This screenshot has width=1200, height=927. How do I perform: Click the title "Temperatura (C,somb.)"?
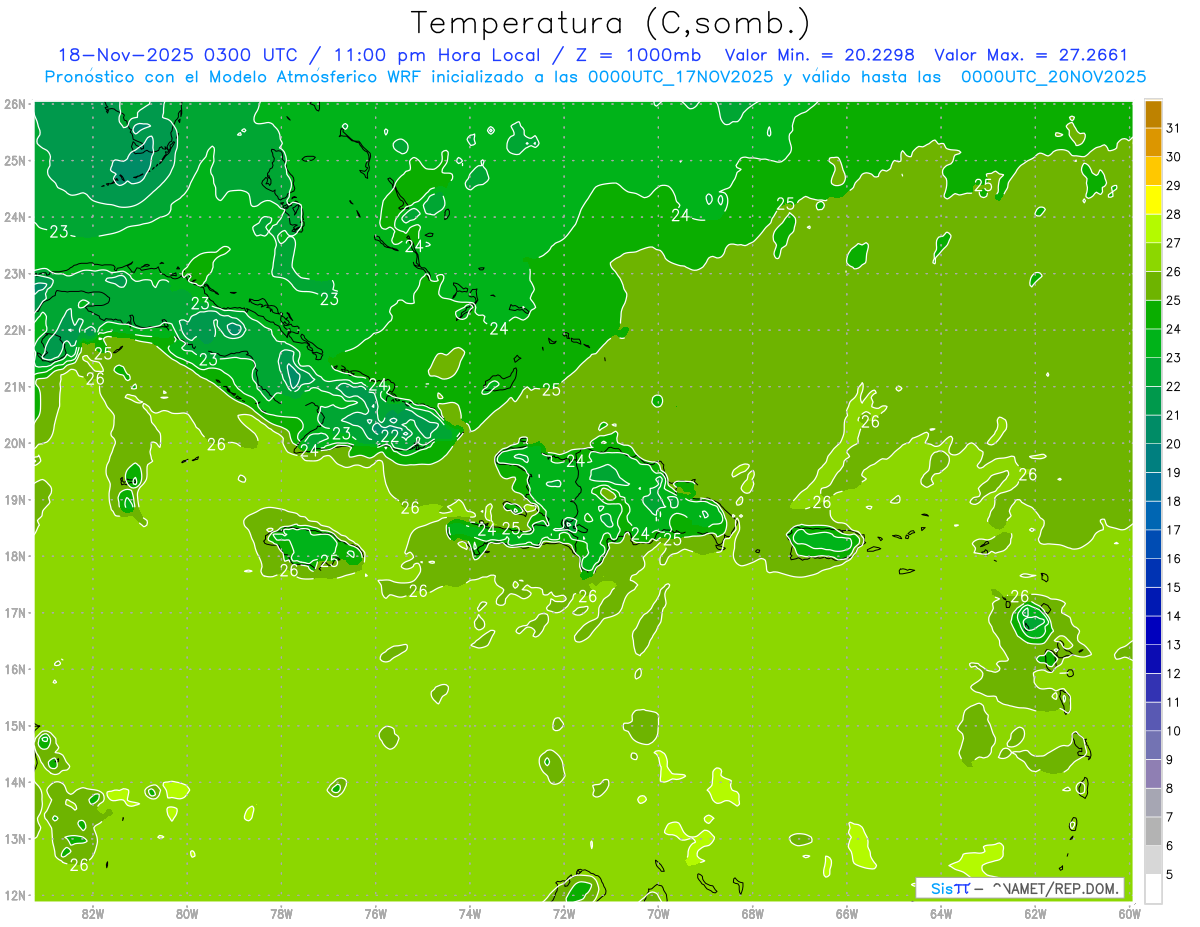pos(612,23)
